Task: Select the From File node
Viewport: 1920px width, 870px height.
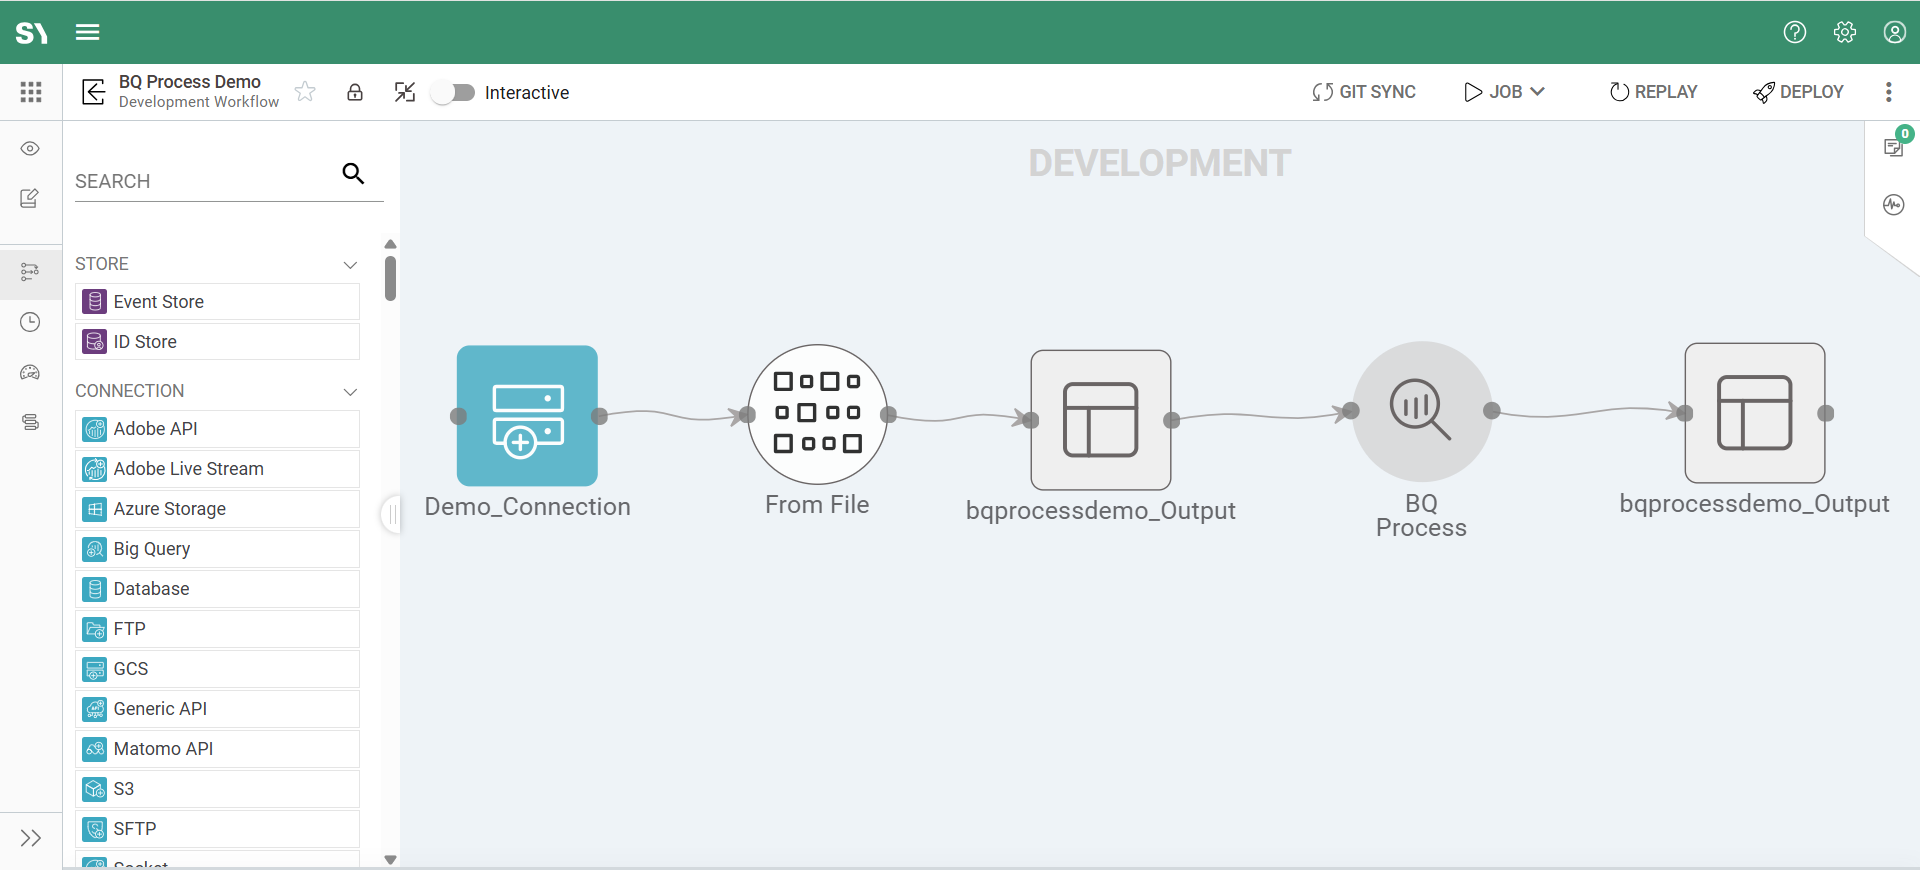Action: click(x=817, y=414)
